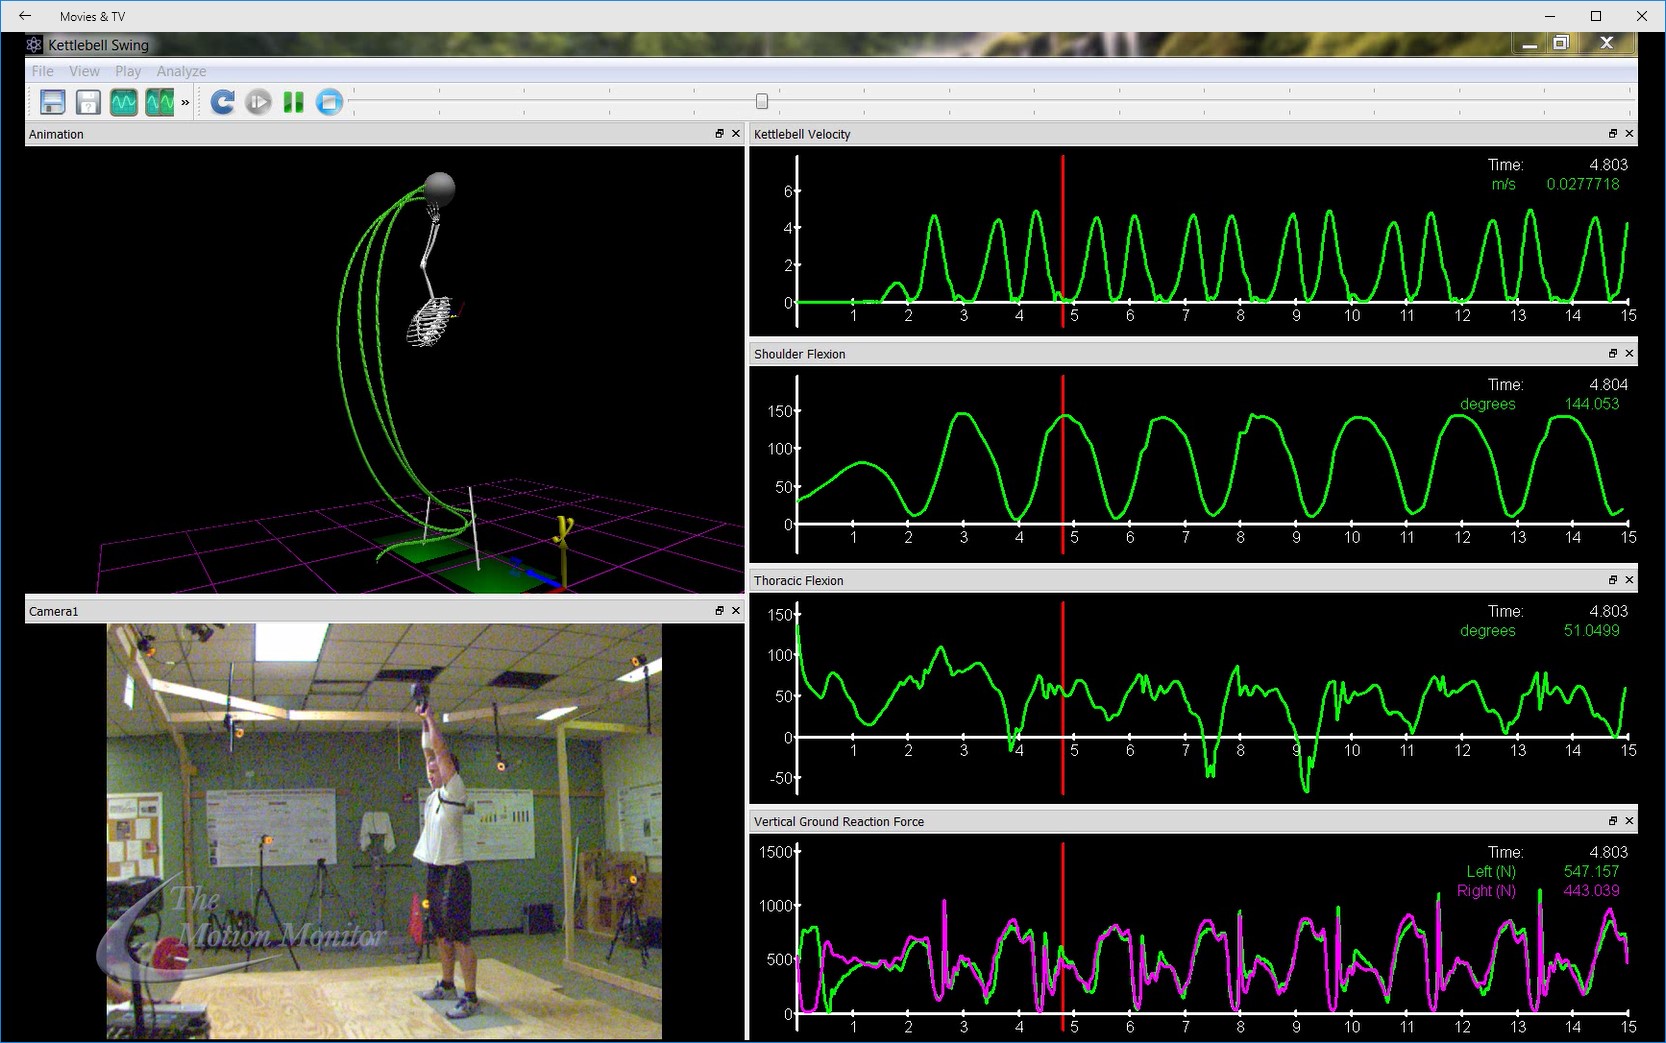1666x1043 pixels.
Task: Click the Save As icon with question mark
Action: pyautogui.click(x=88, y=102)
